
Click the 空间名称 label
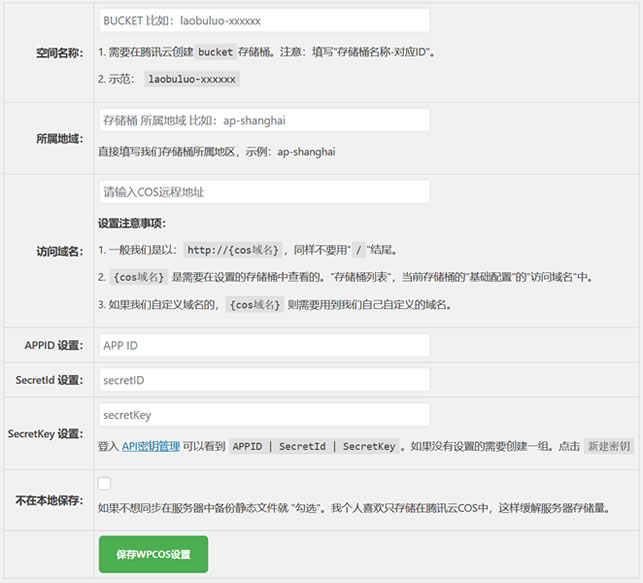pyautogui.click(x=59, y=53)
